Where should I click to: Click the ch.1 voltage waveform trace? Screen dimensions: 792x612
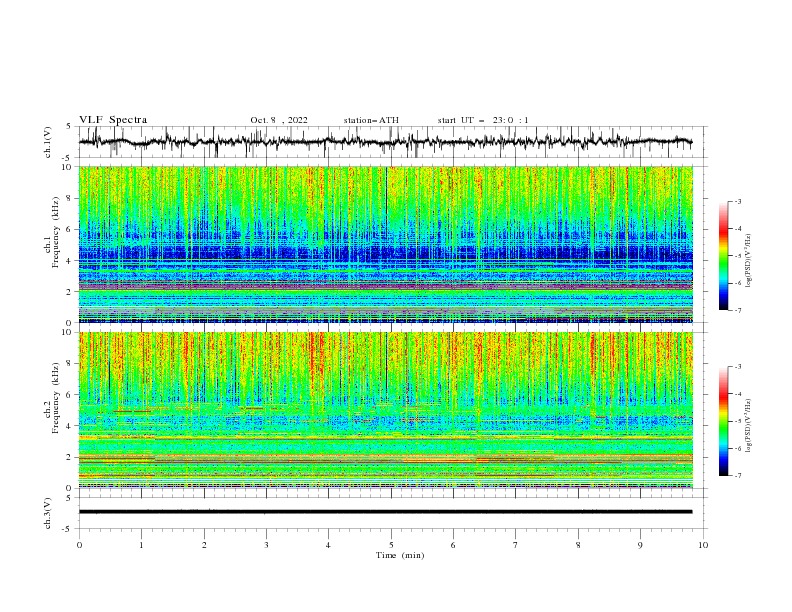(x=385, y=142)
